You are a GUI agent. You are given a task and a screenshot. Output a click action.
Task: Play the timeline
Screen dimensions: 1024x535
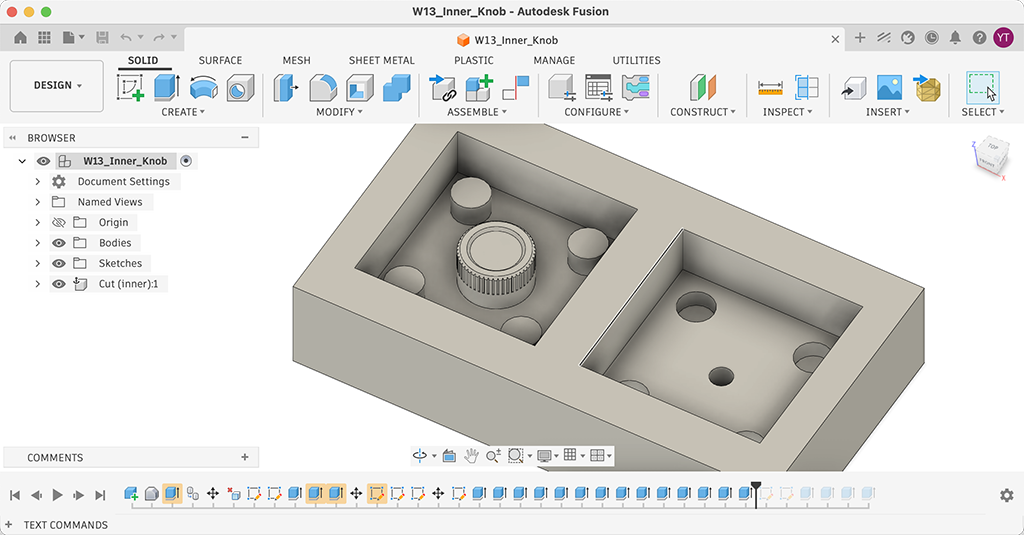[x=57, y=494]
